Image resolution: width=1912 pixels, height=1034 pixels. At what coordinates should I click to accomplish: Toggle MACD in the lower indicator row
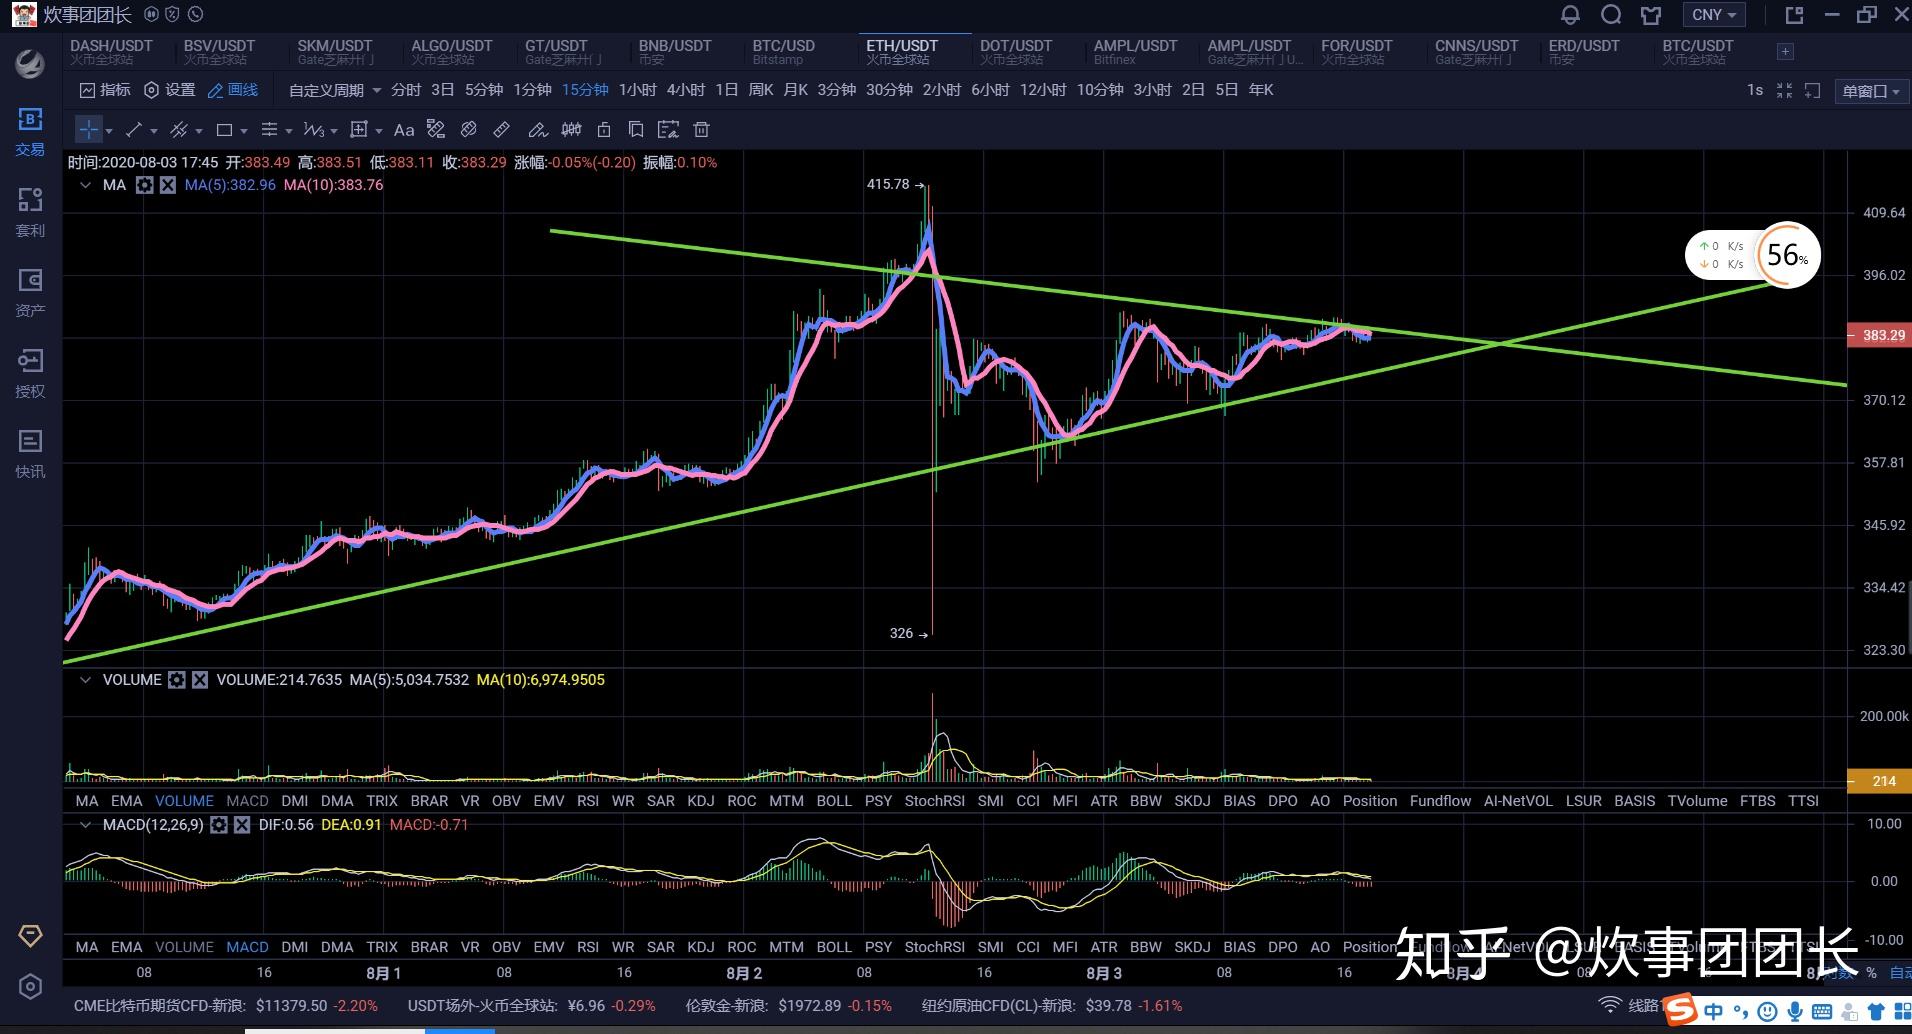pyautogui.click(x=247, y=947)
